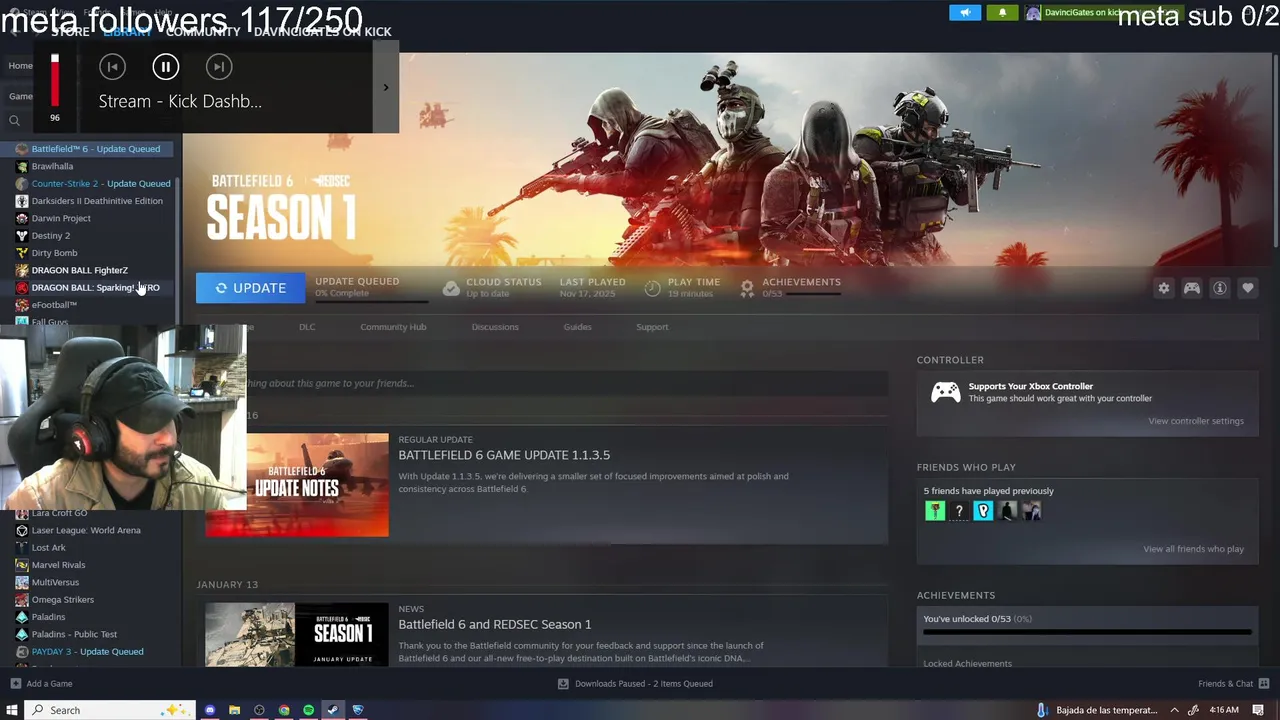
Task: Open Discord from taskbar
Action: [210, 710]
